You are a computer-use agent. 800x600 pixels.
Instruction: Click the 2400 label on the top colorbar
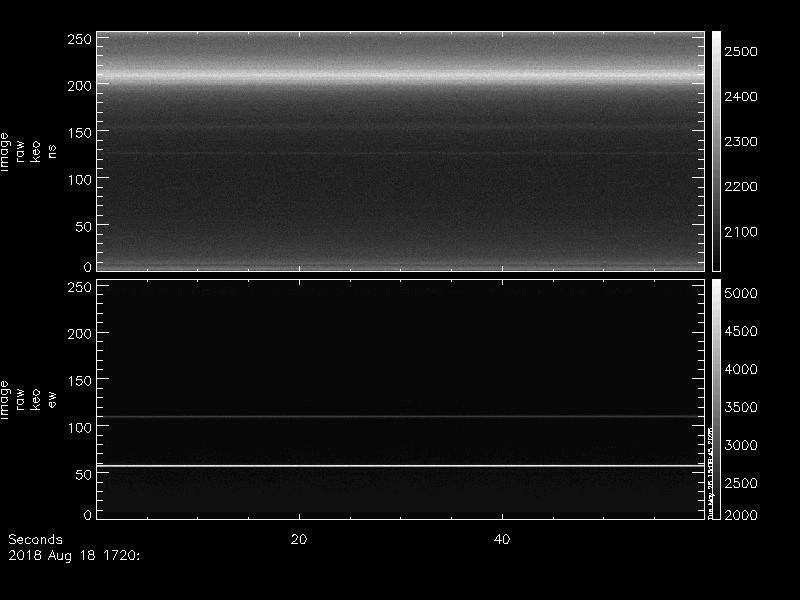(741, 96)
